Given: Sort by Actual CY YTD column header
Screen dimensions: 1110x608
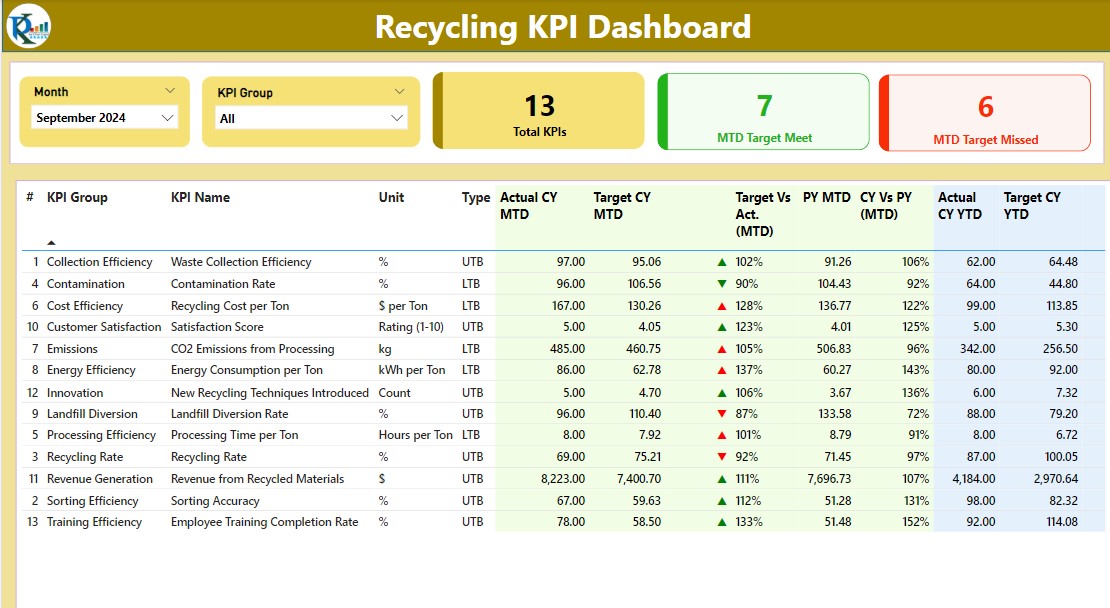Looking at the screenshot, I should click(x=959, y=206).
